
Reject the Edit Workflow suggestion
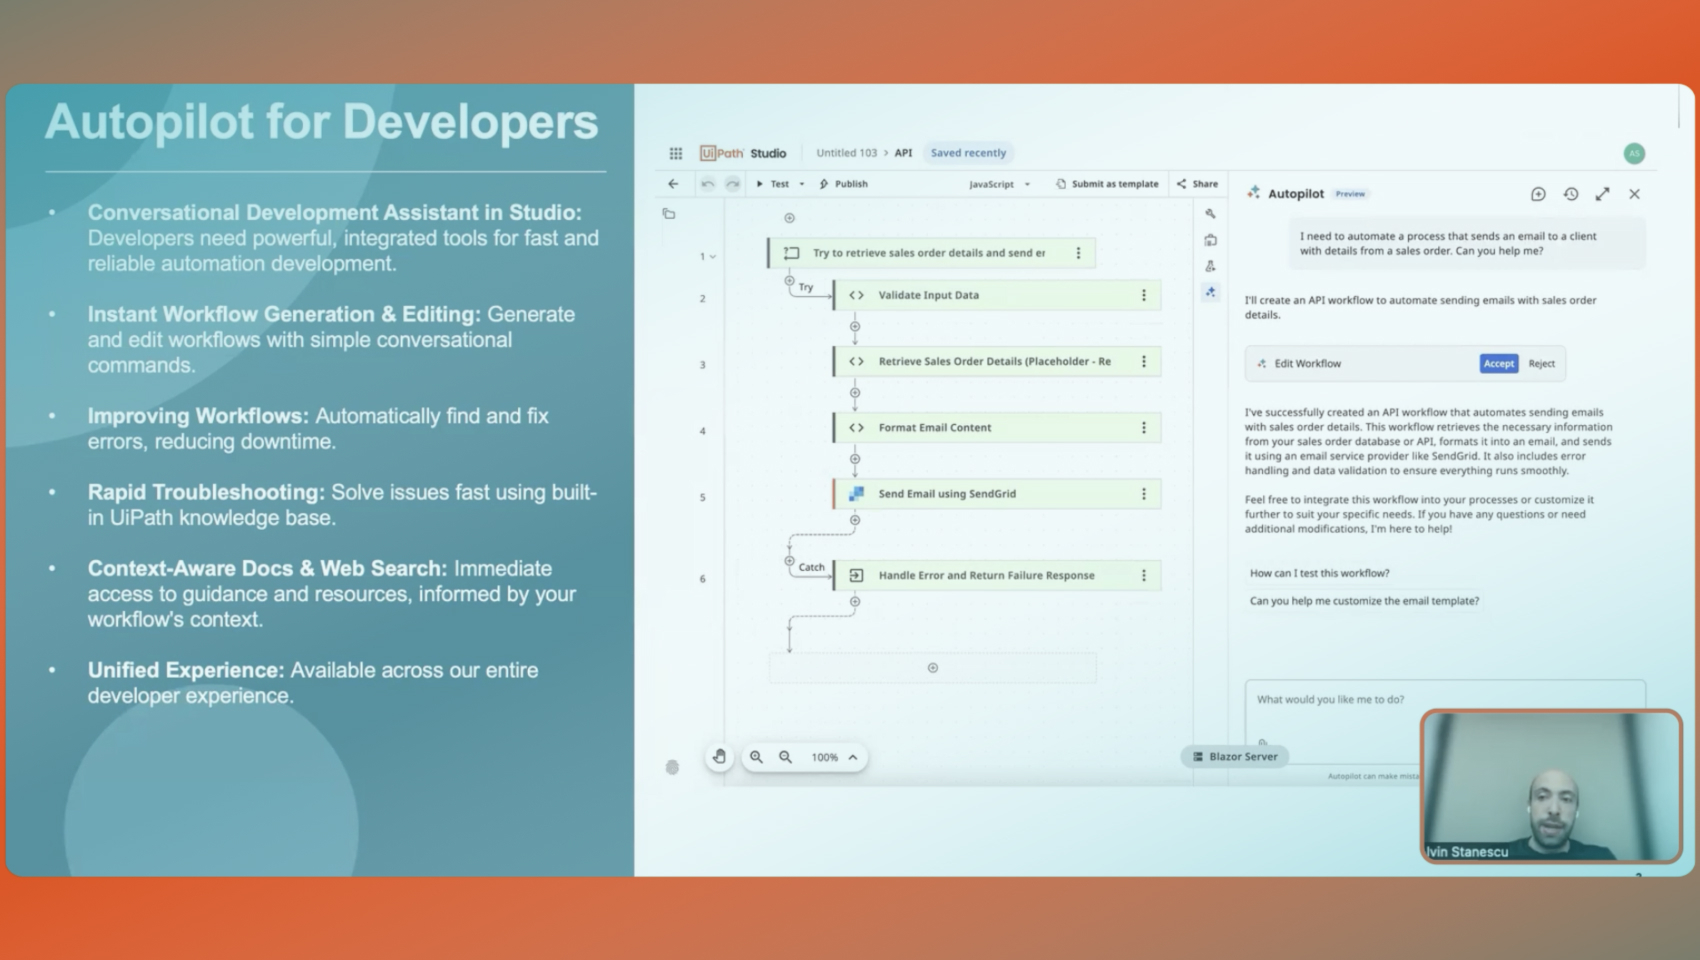[1541, 364]
